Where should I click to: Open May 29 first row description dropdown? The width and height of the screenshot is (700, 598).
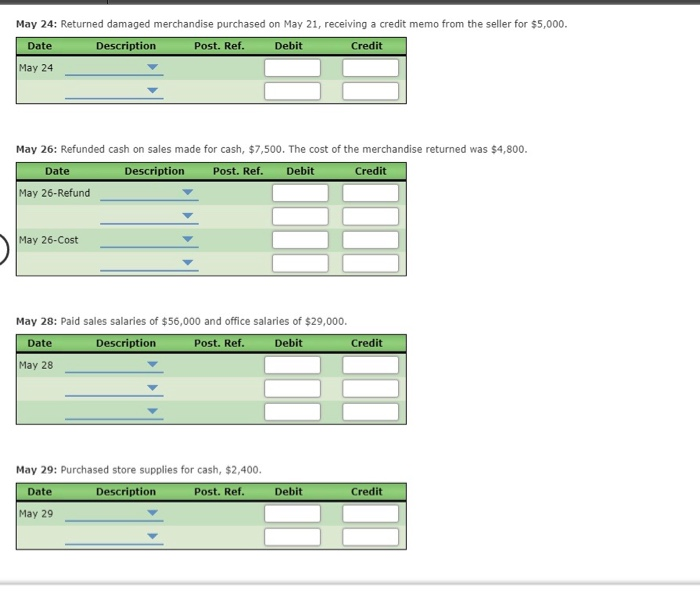point(114,514)
